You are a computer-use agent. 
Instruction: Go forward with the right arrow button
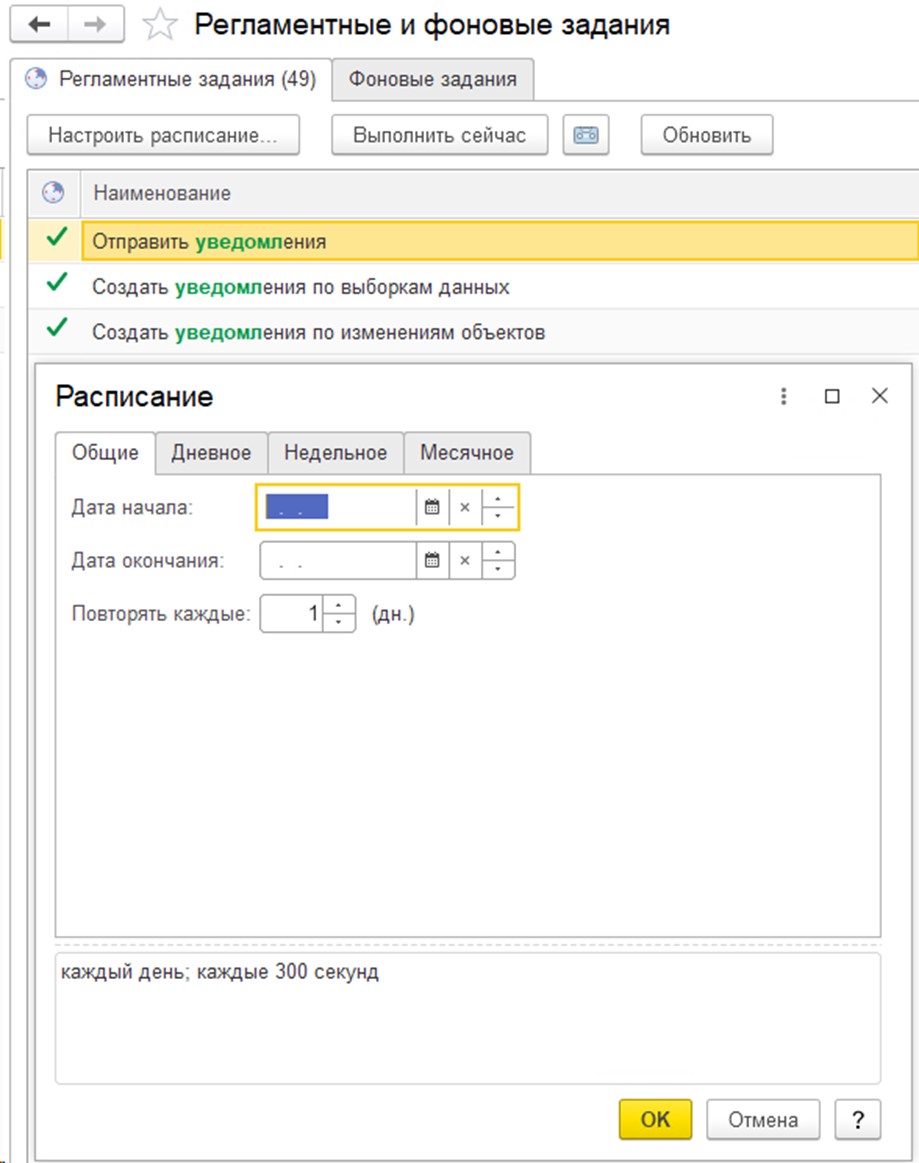pos(96,24)
